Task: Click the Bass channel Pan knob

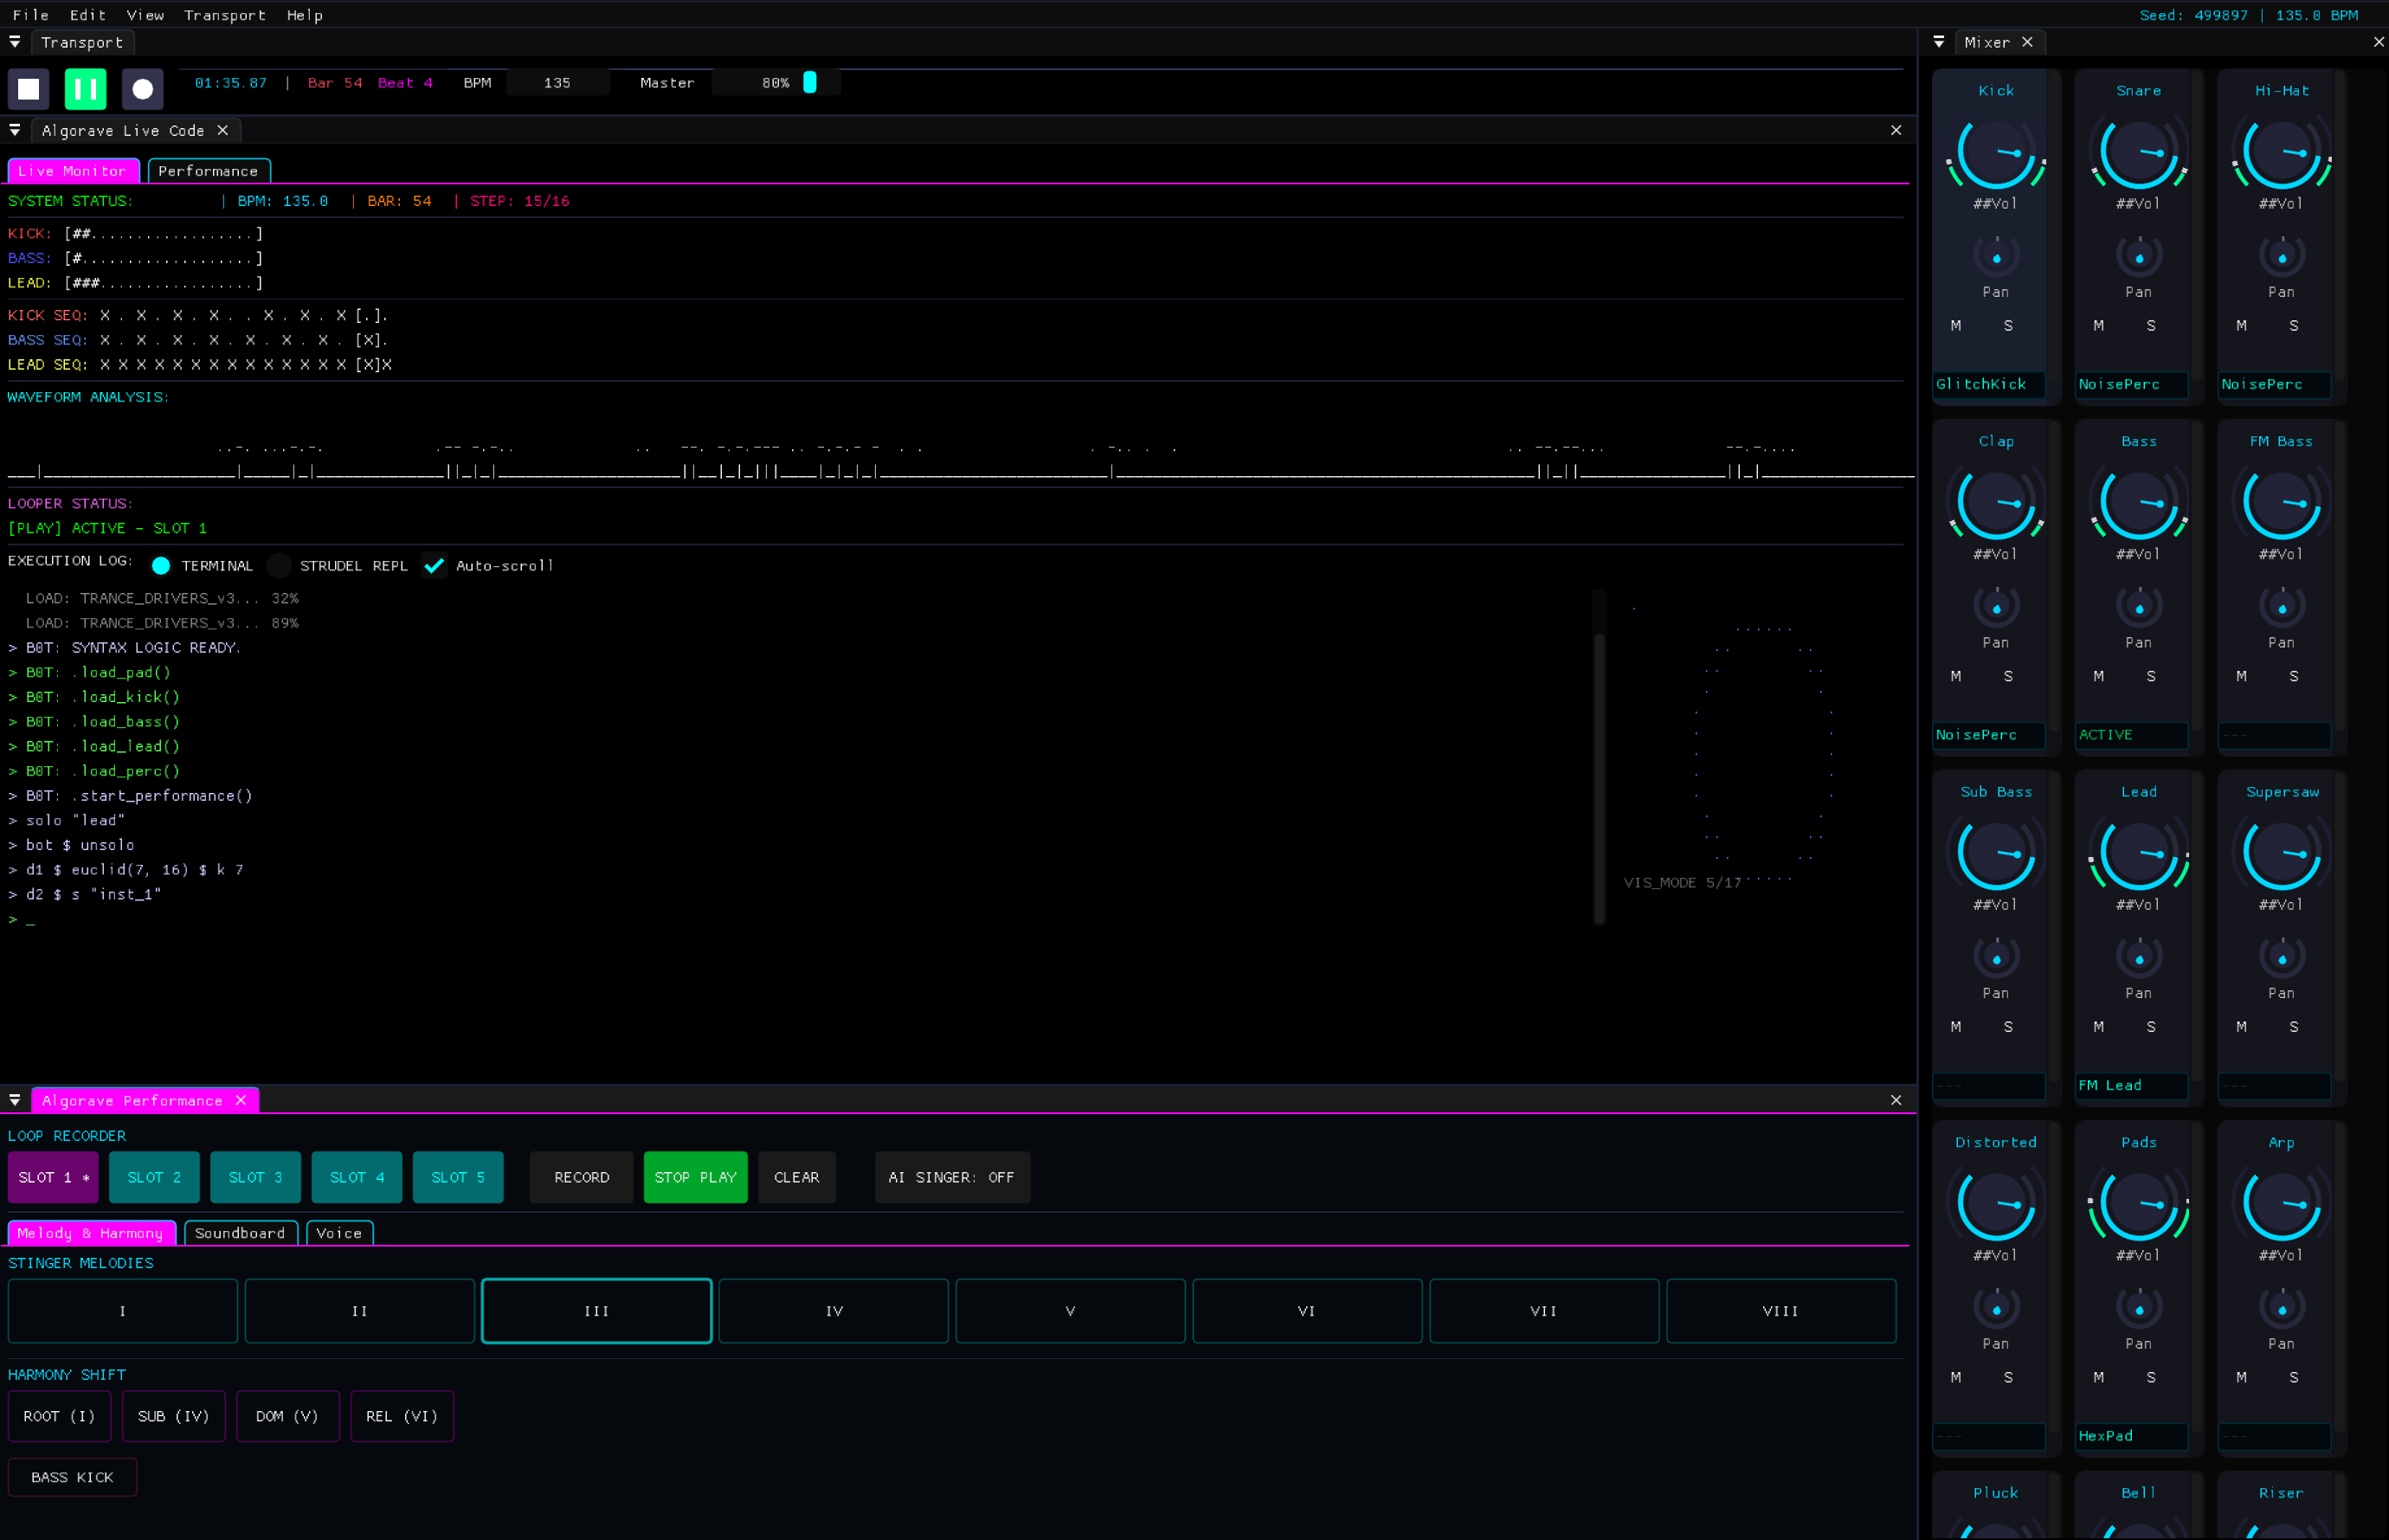Action: pyautogui.click(x=2139, y=607)
